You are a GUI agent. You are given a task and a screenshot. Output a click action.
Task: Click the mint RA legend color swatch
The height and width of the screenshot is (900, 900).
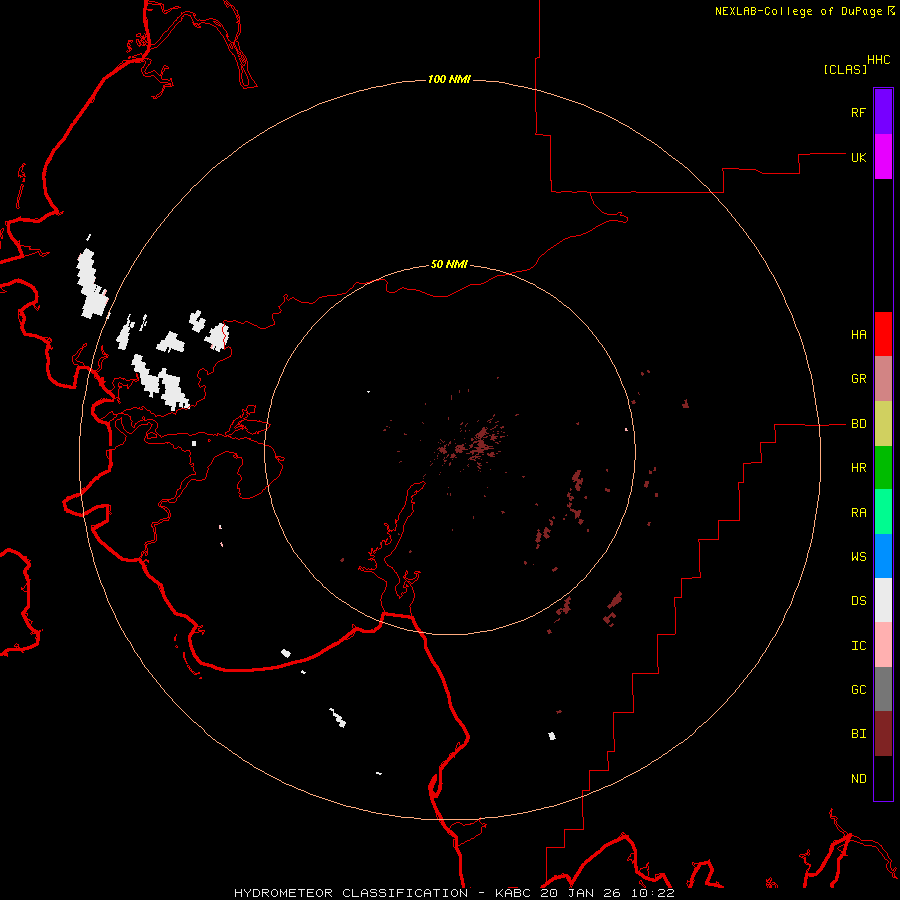[x=883, y=512]
